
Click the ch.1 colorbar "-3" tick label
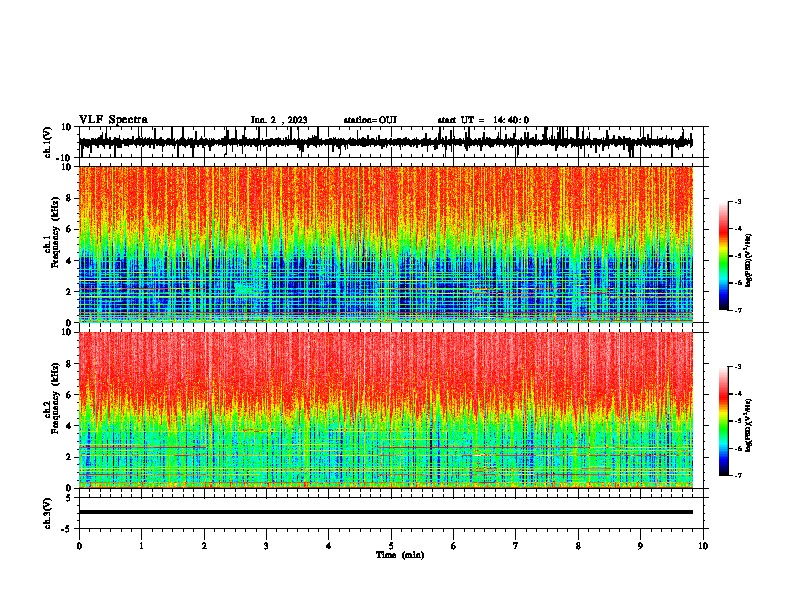[738, 201]
